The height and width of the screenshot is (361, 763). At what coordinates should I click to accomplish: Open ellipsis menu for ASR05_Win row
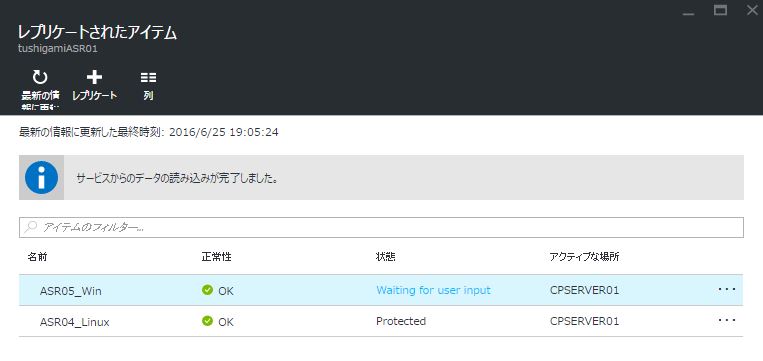[727, 289]
